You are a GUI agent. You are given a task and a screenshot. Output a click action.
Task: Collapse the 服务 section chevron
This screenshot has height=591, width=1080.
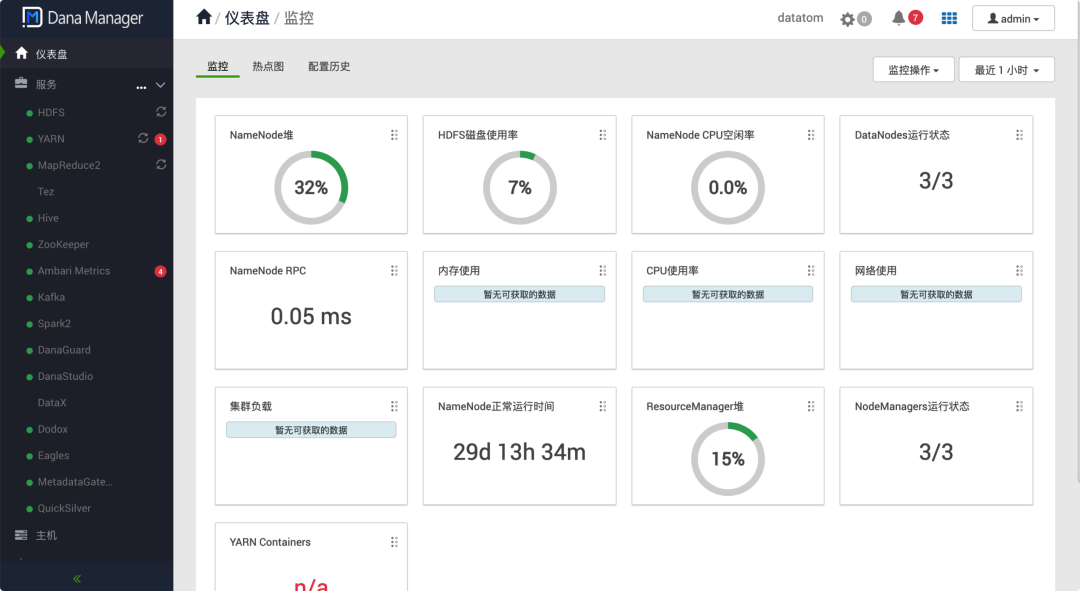click(160, 85)
